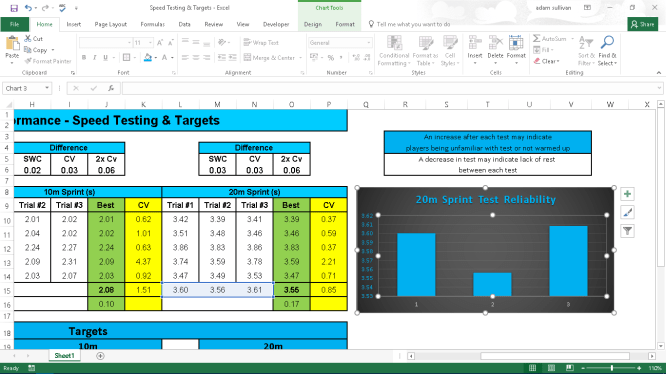Open Format as Table gallery
This screenshot has height=374, width=666.
point(425,51)
